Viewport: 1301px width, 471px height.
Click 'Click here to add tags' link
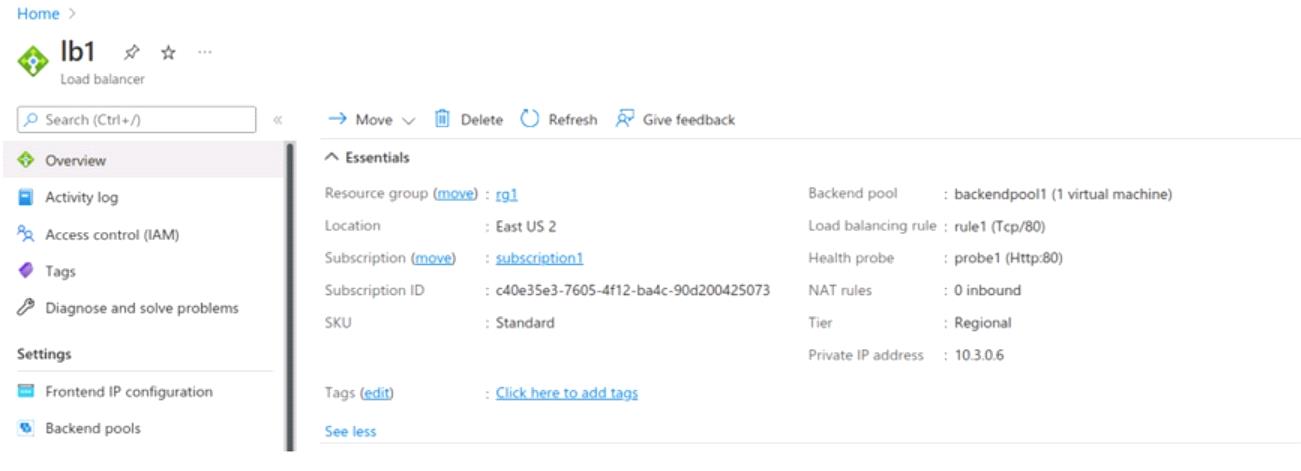[566, 393]
